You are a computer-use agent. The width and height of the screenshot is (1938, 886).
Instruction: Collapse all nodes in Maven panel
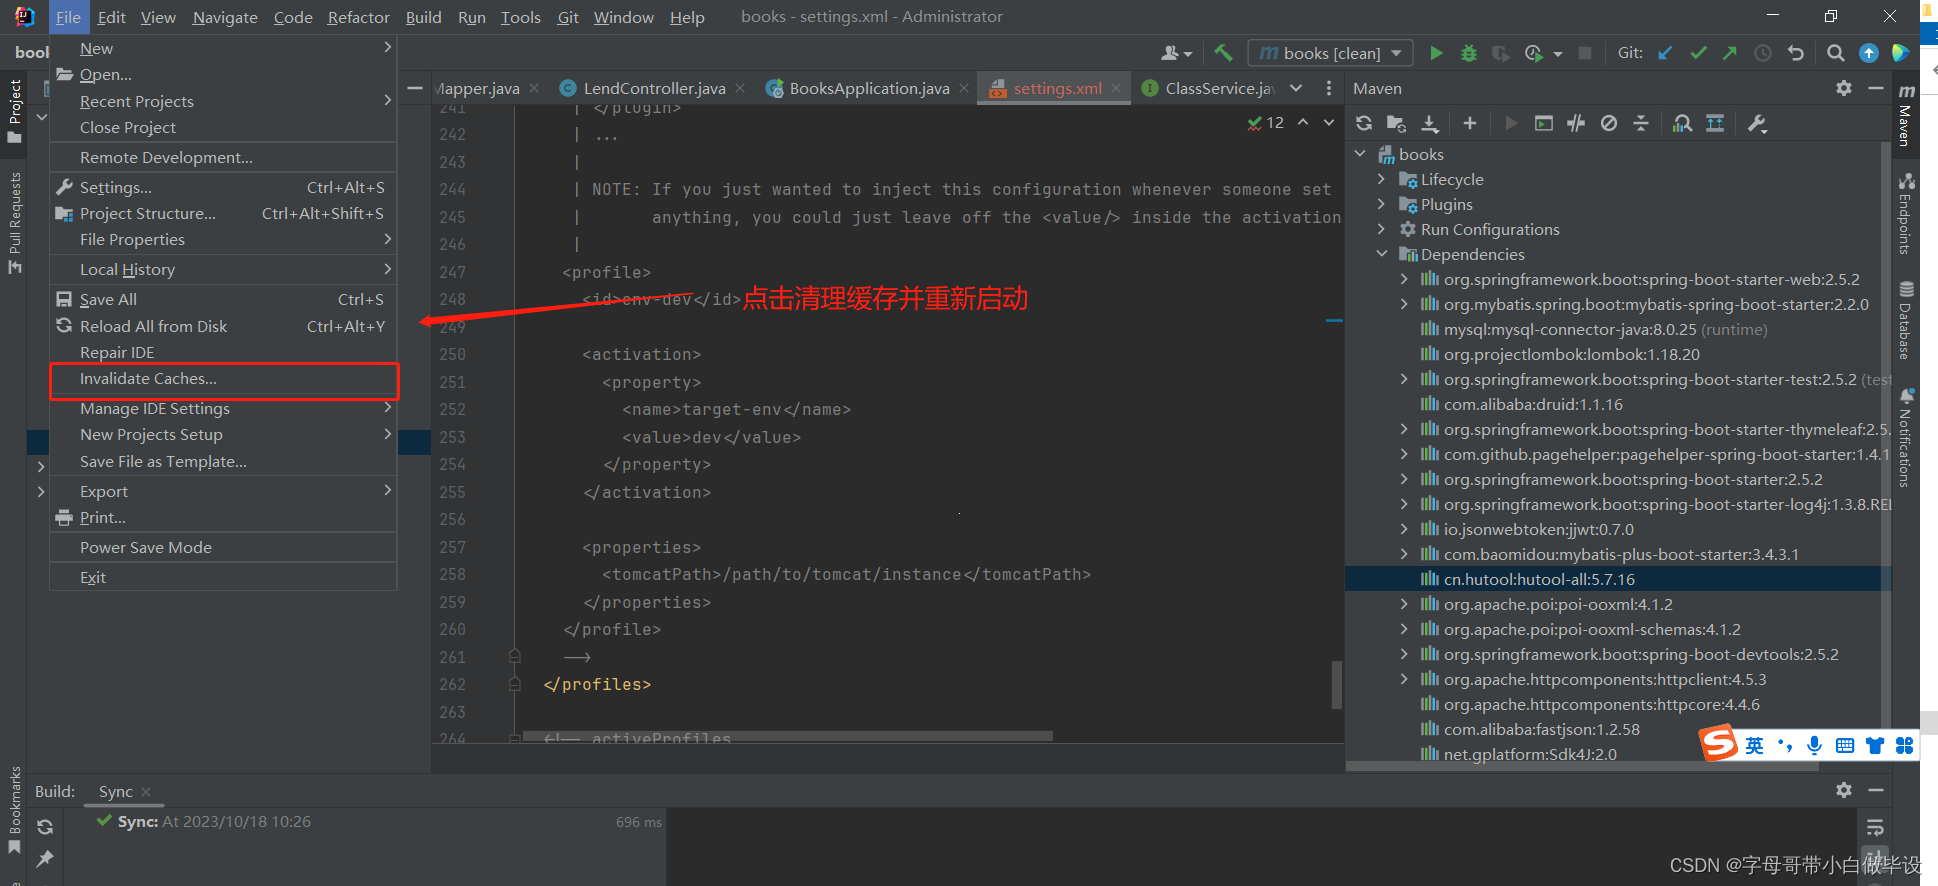[1641, 123]
